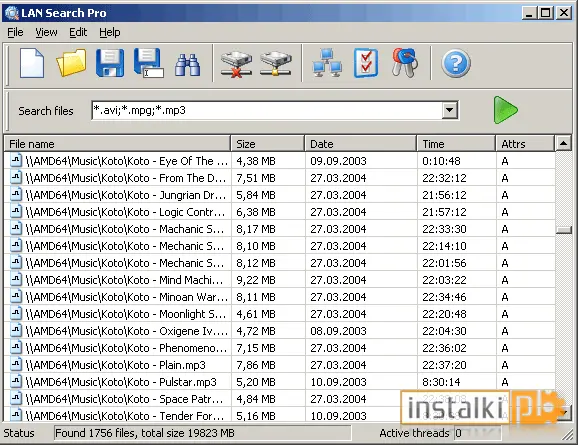Viewport: 578px width, 445px height.
Task: Click file icon for Koto - Oxigene Iv row
Action: tap(15, 330)
